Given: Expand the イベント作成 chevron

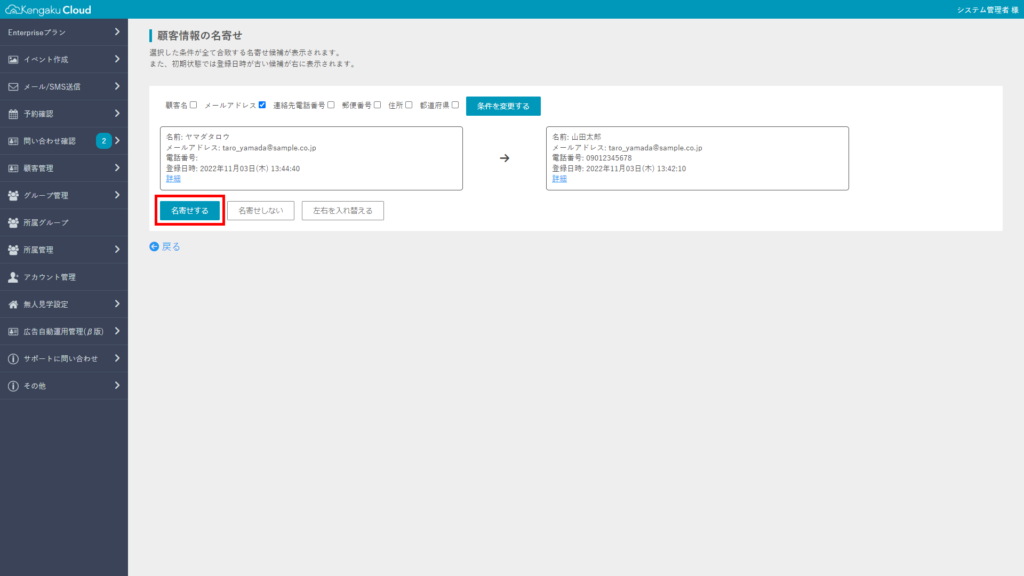Looking at the screenshot, I should [117, 59].
